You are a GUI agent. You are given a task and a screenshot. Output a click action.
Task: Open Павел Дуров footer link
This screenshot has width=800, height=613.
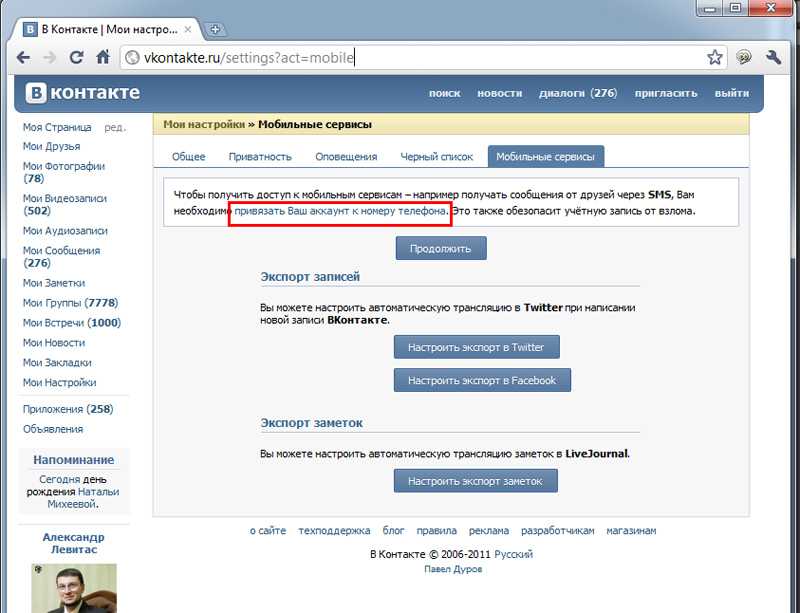click(453, 569)
